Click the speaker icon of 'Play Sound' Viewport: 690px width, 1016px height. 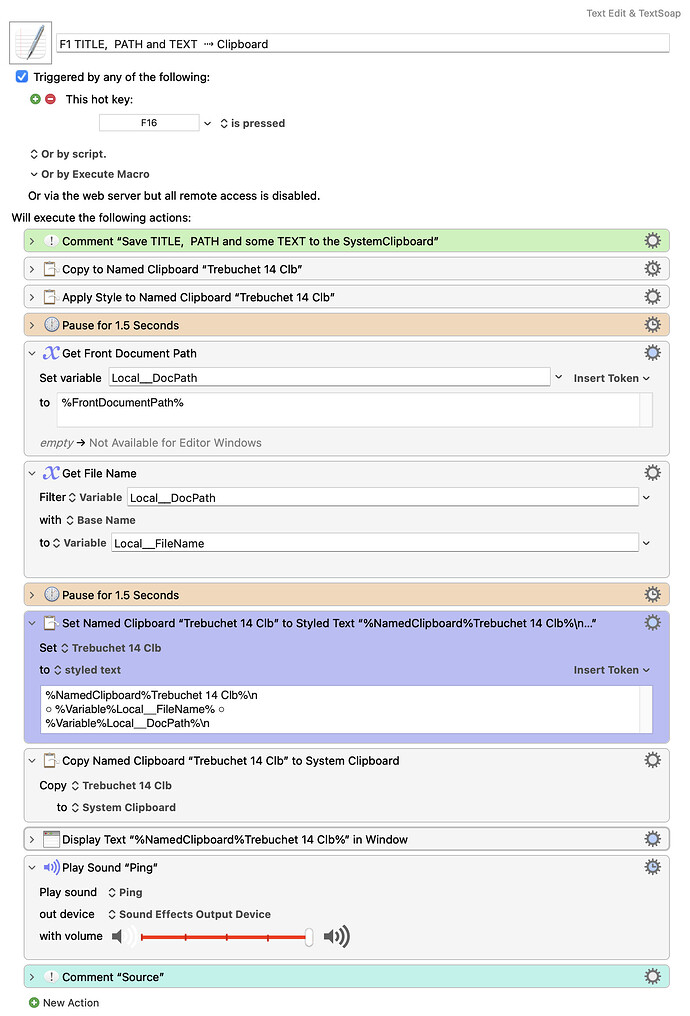51,867
